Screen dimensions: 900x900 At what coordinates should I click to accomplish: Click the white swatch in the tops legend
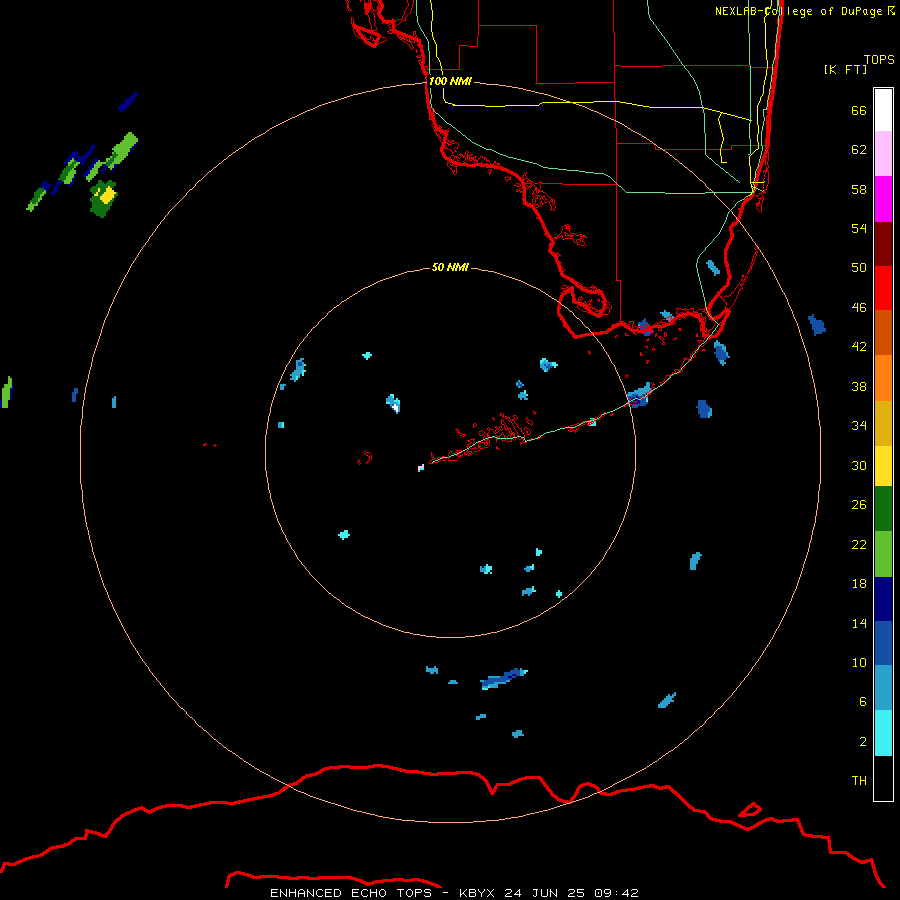pos(883,110)
